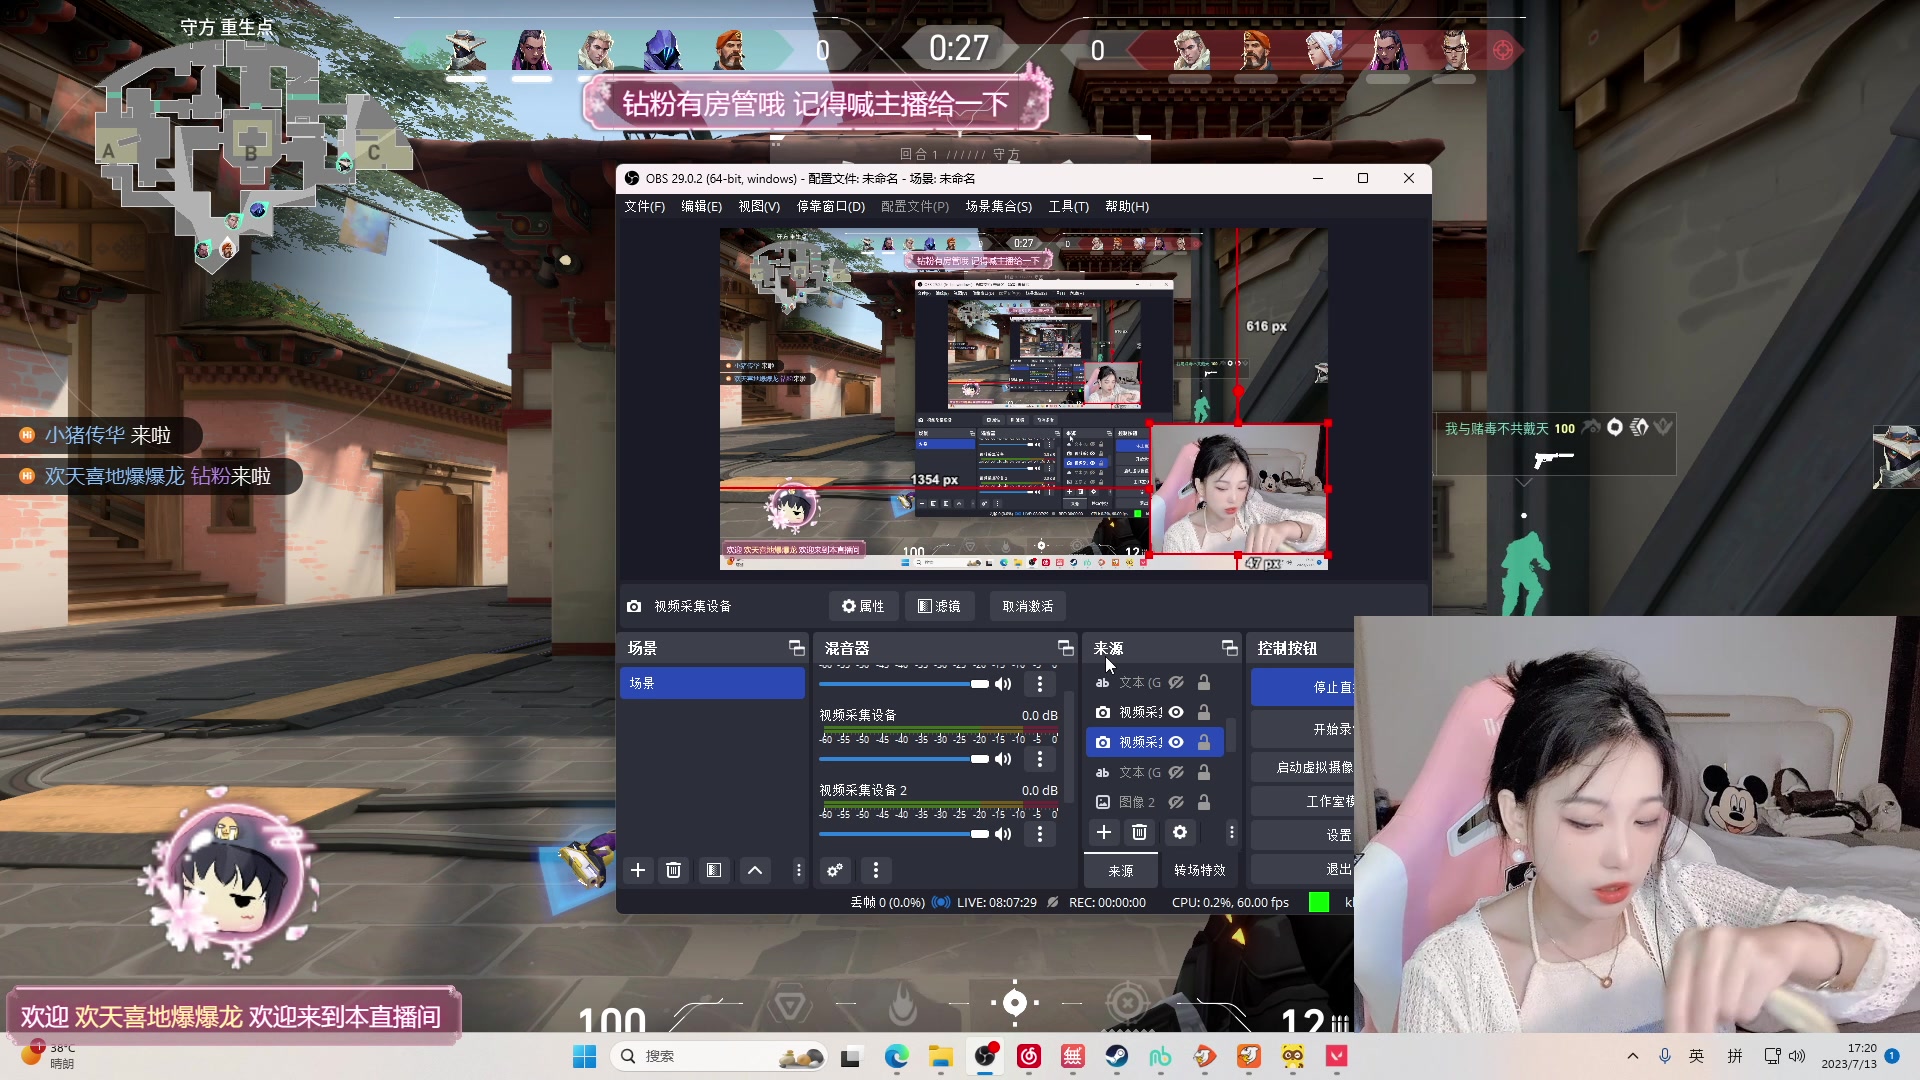The image size is (1920, 1080).
Task: Click the 滤镜 filters button
Action: point(939,606)
